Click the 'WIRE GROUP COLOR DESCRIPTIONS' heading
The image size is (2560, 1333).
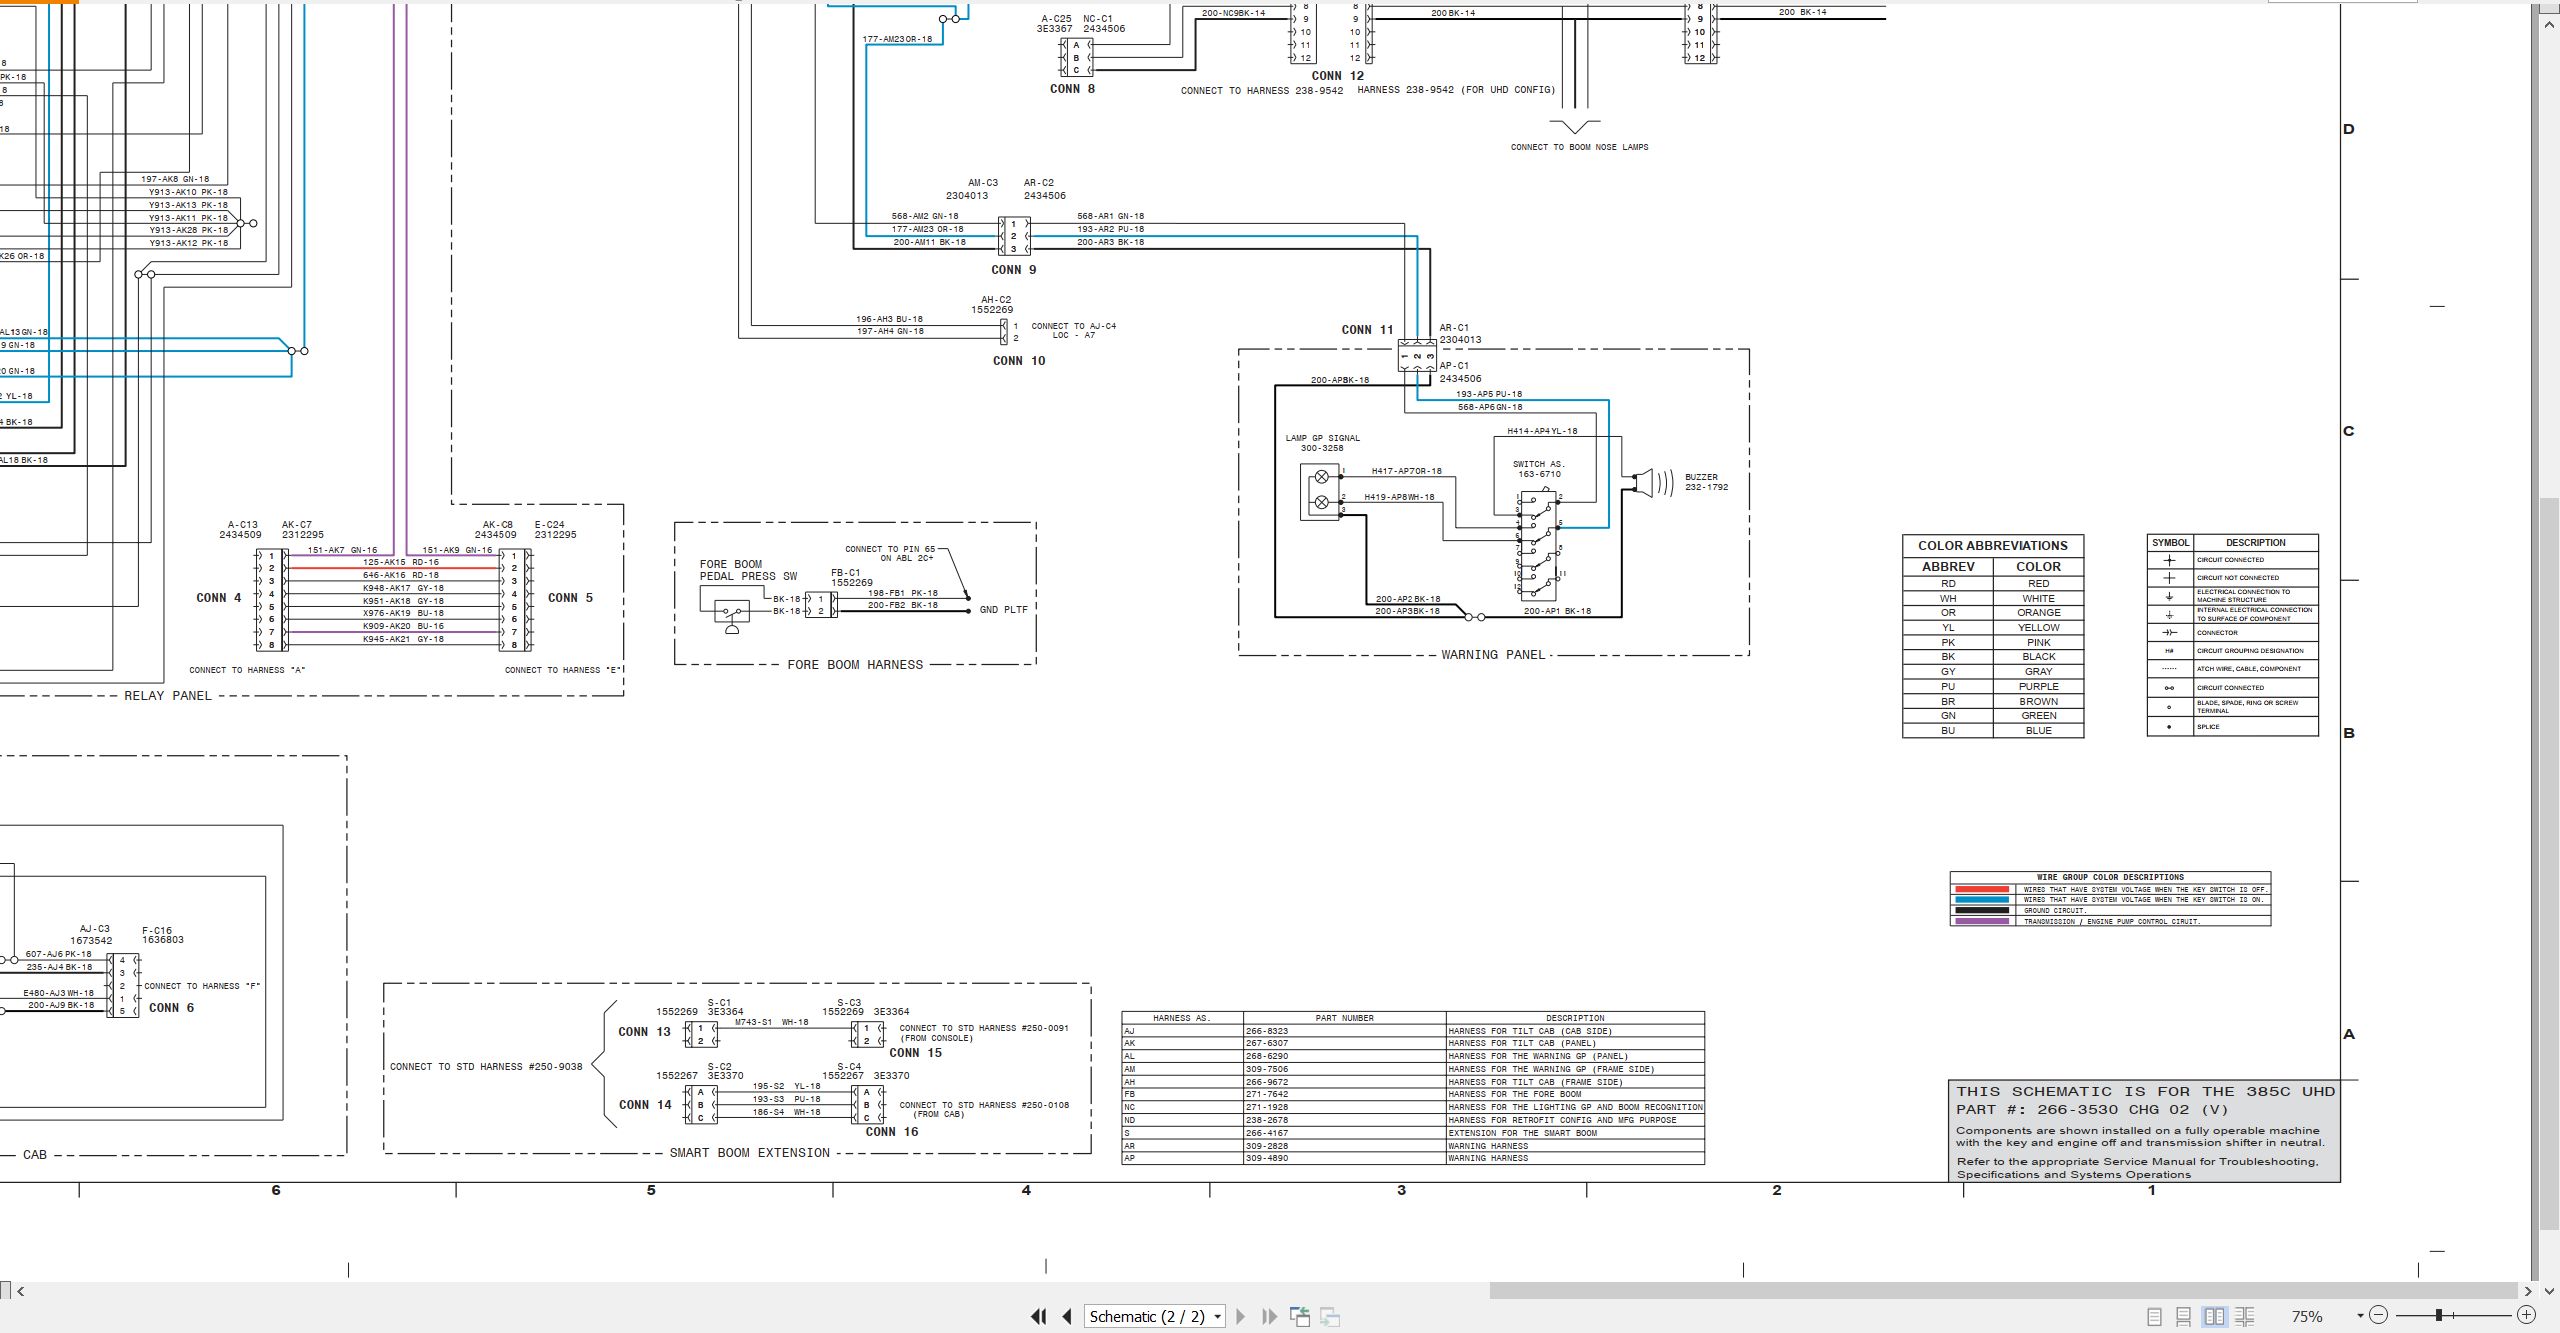click(2110, 877)
